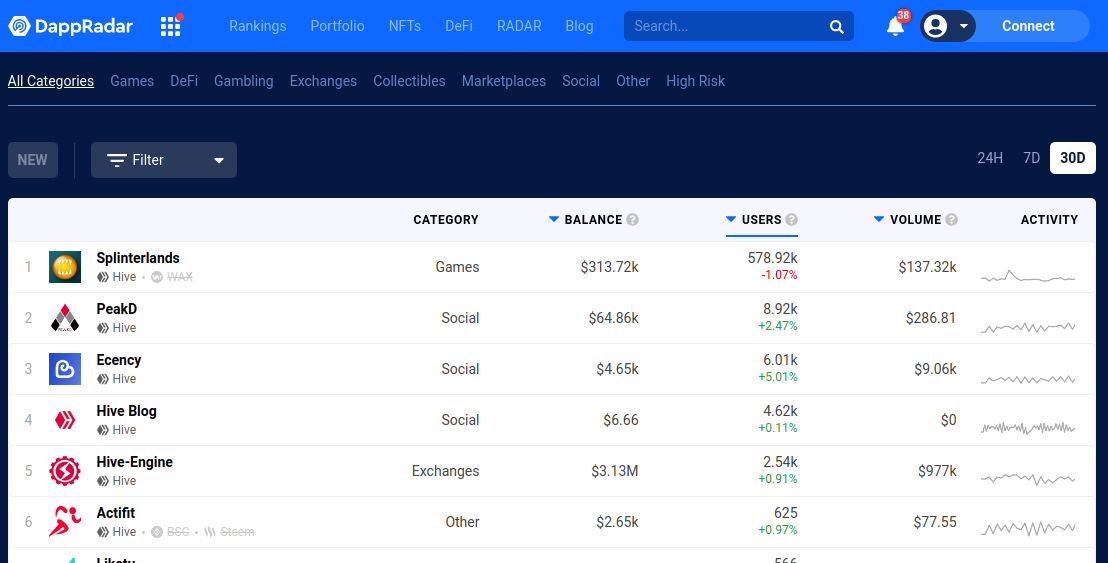
Task: Open the Hive Blog dapp link
Action: coord(126,410)
